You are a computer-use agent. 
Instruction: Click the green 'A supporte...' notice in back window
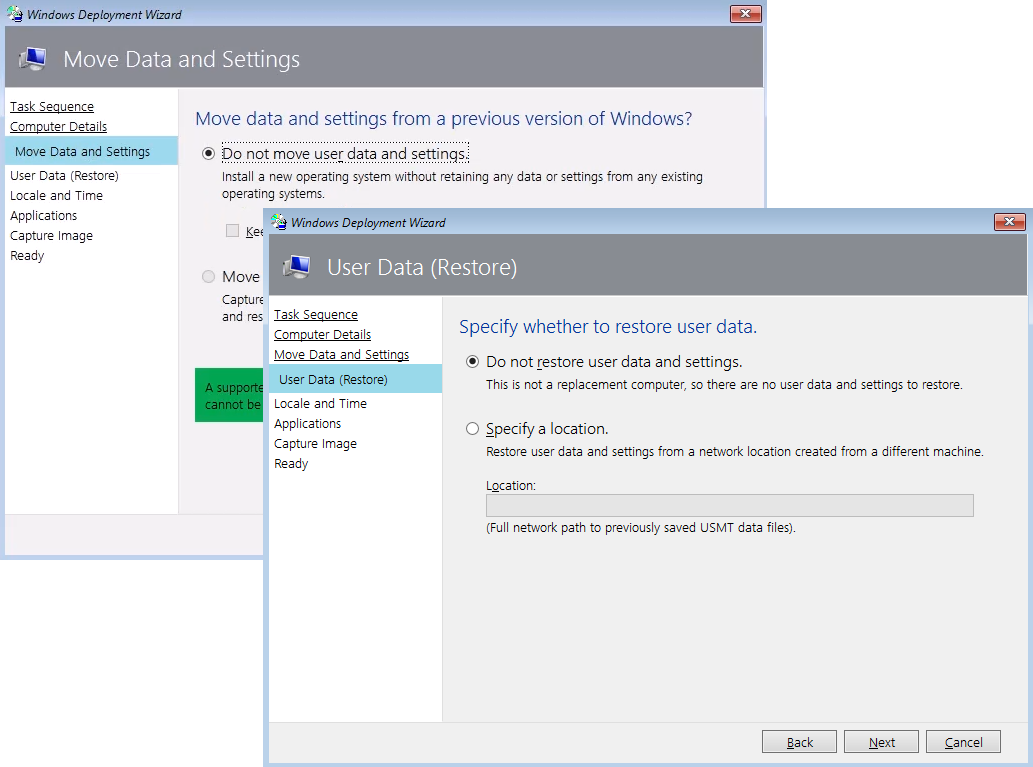[x=229, y=395]
